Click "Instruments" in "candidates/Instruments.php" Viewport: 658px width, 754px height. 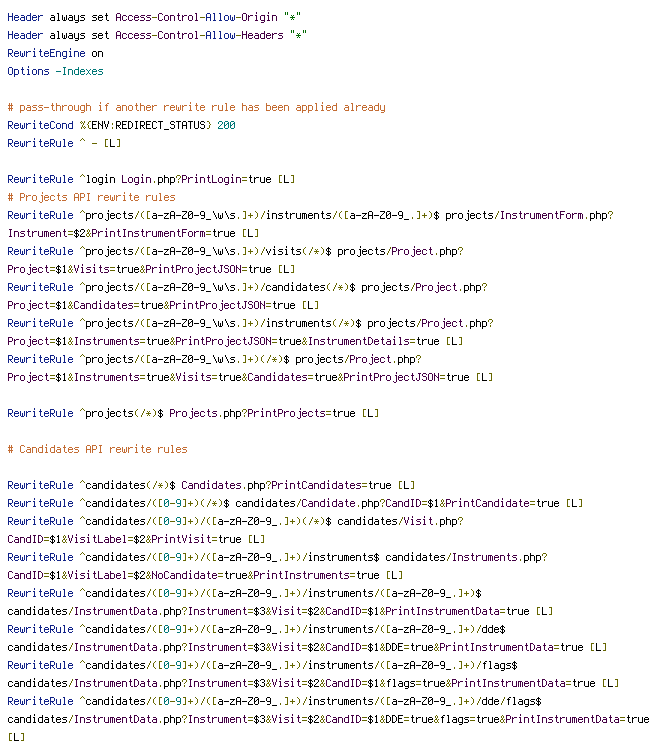click(x=485, y=557)
